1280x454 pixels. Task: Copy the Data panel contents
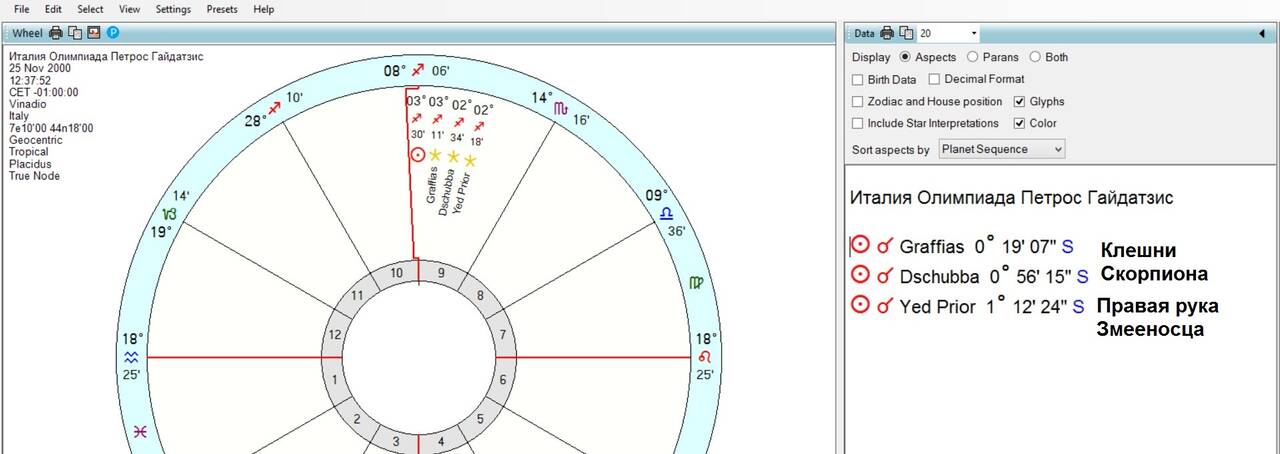tap(906, 33)
